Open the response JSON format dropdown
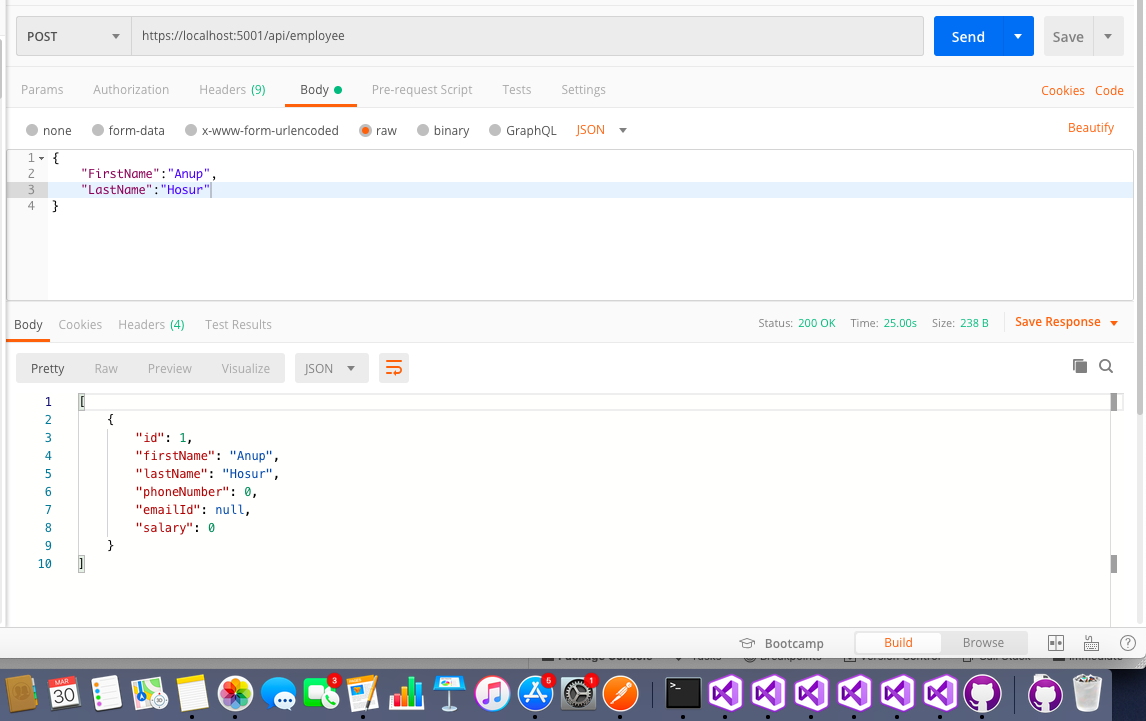Image resolution: width=1146 pixels, height=721 pixels. (330, 368)
